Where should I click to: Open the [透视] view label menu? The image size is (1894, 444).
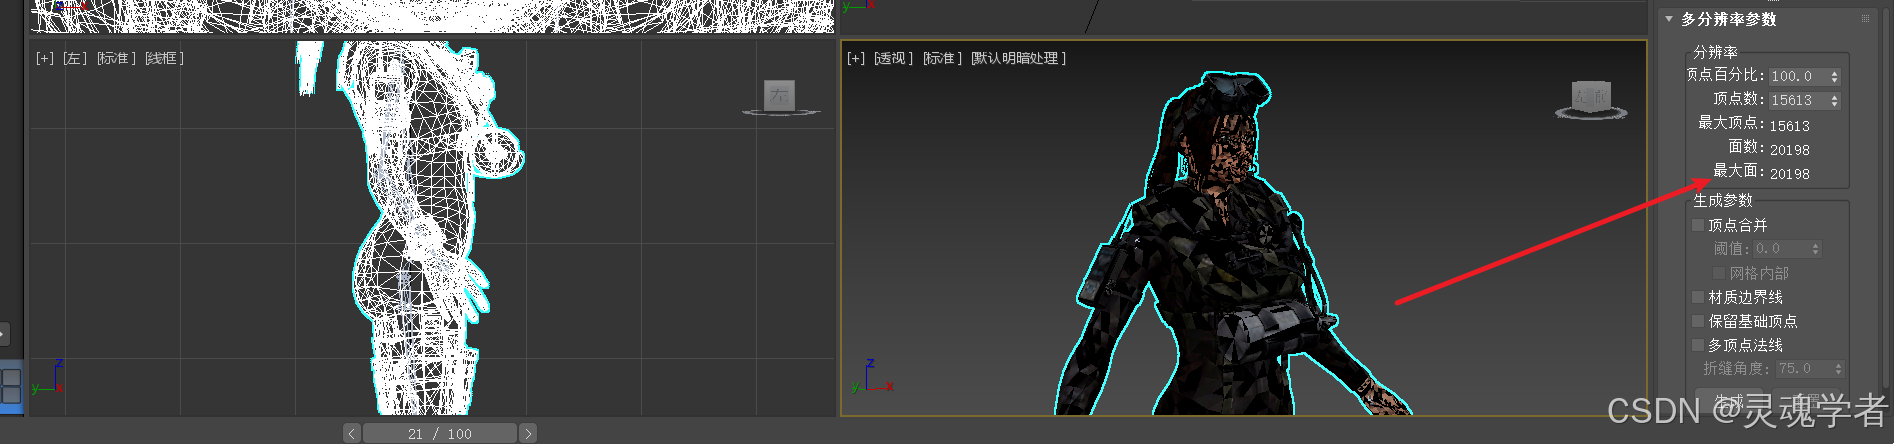pyautogui.click(x=894, y=58)
